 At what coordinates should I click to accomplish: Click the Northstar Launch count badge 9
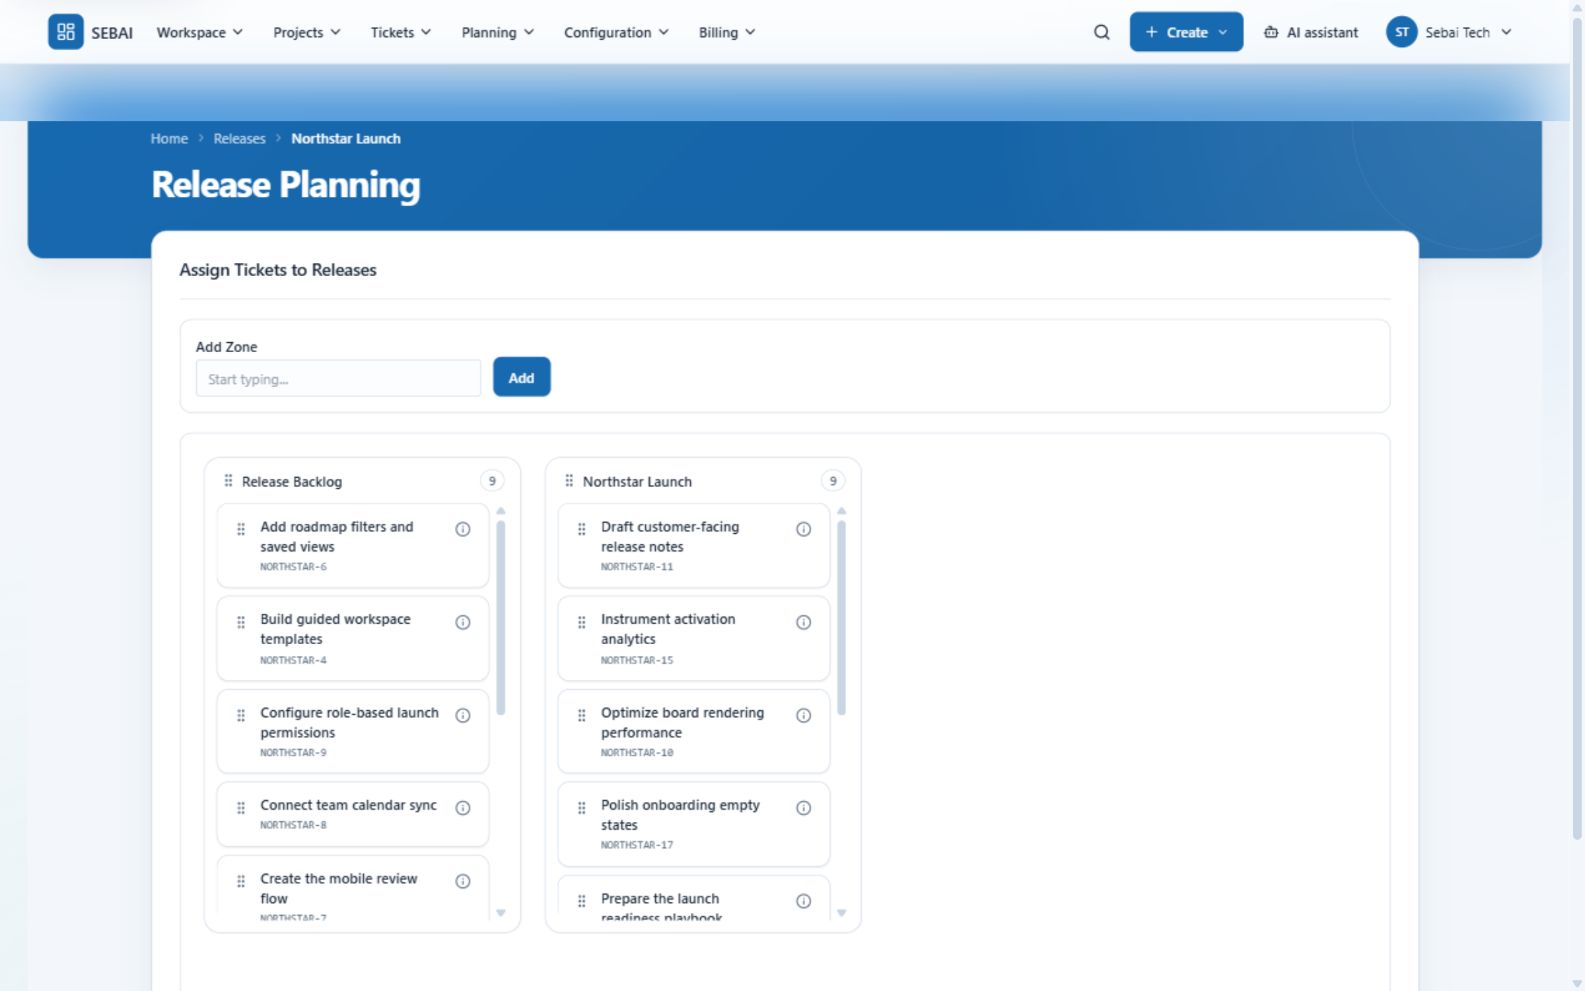click(832, 481)
